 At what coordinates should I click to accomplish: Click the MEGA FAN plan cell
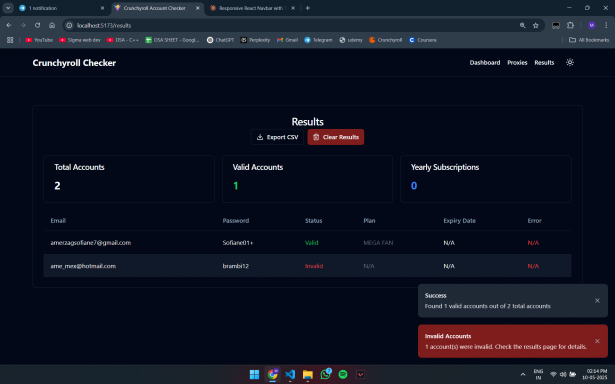click(x=378, y=243)
